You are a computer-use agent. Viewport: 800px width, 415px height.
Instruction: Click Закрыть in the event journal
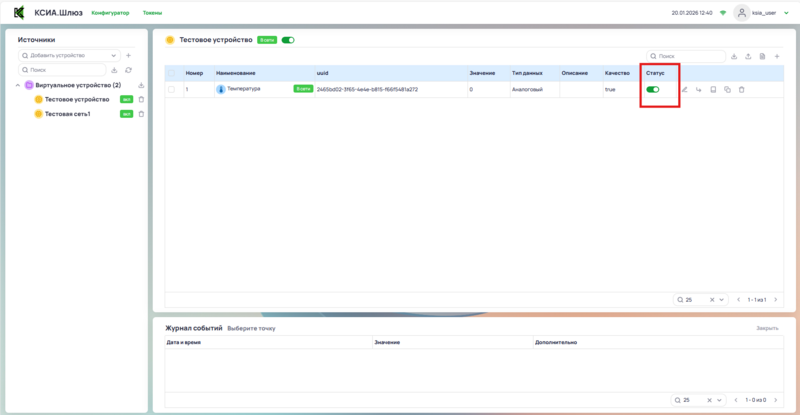pos(767,328)
